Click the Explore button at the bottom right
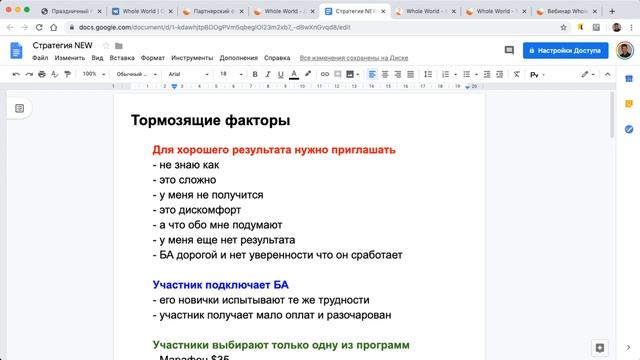This screenshot has height=360, width=640. 600,348
